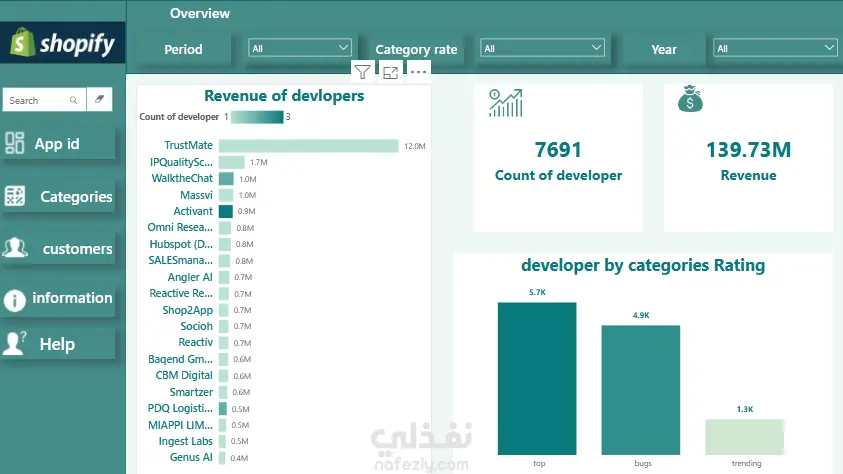
Task: Go to the App id page
Action: [x=58, y=144]
